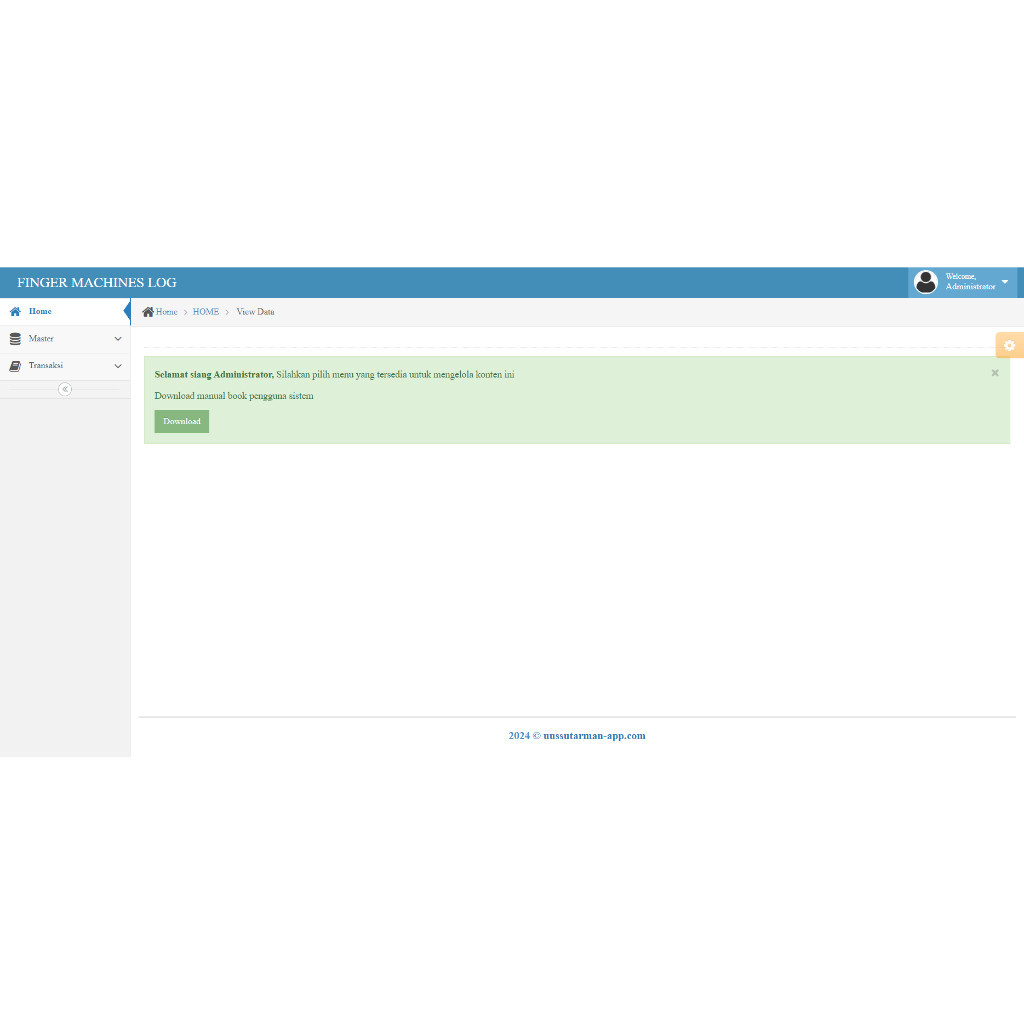Dismiss the green welcome alert
This screenshot has height=1024, width=1024.
[995, 373]
